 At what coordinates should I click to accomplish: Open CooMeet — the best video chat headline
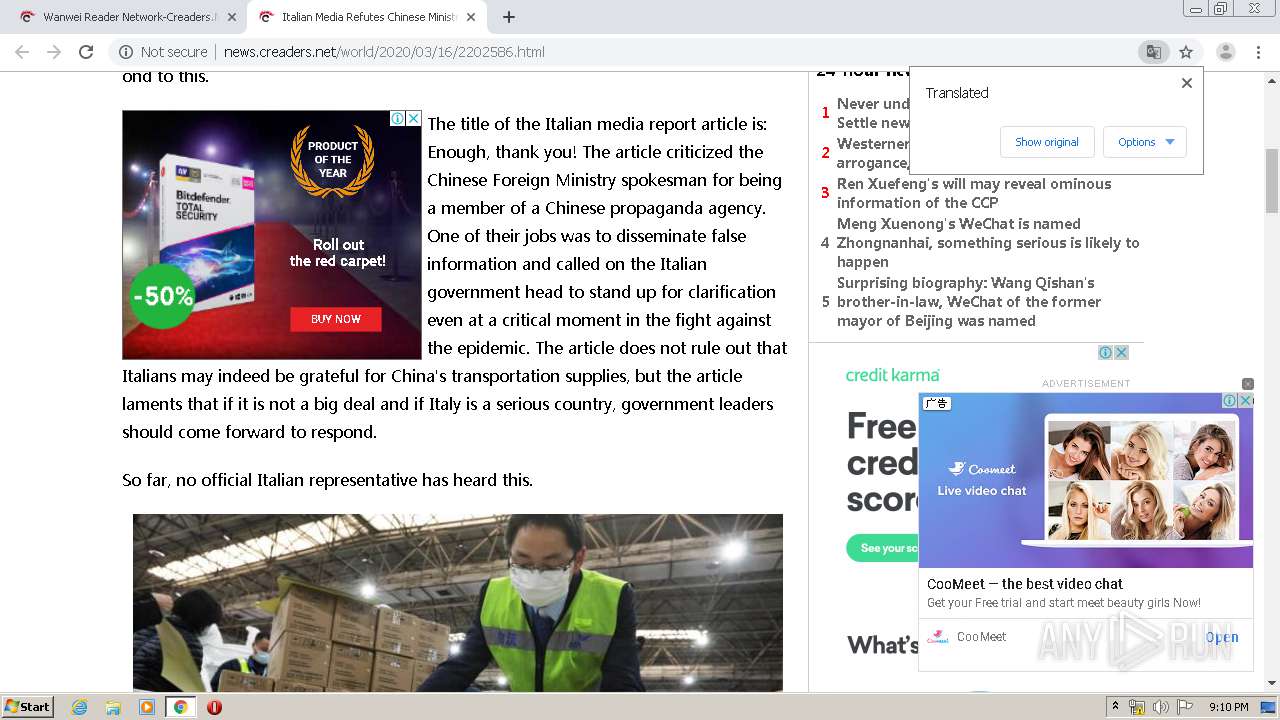(x=1025, y=584)
